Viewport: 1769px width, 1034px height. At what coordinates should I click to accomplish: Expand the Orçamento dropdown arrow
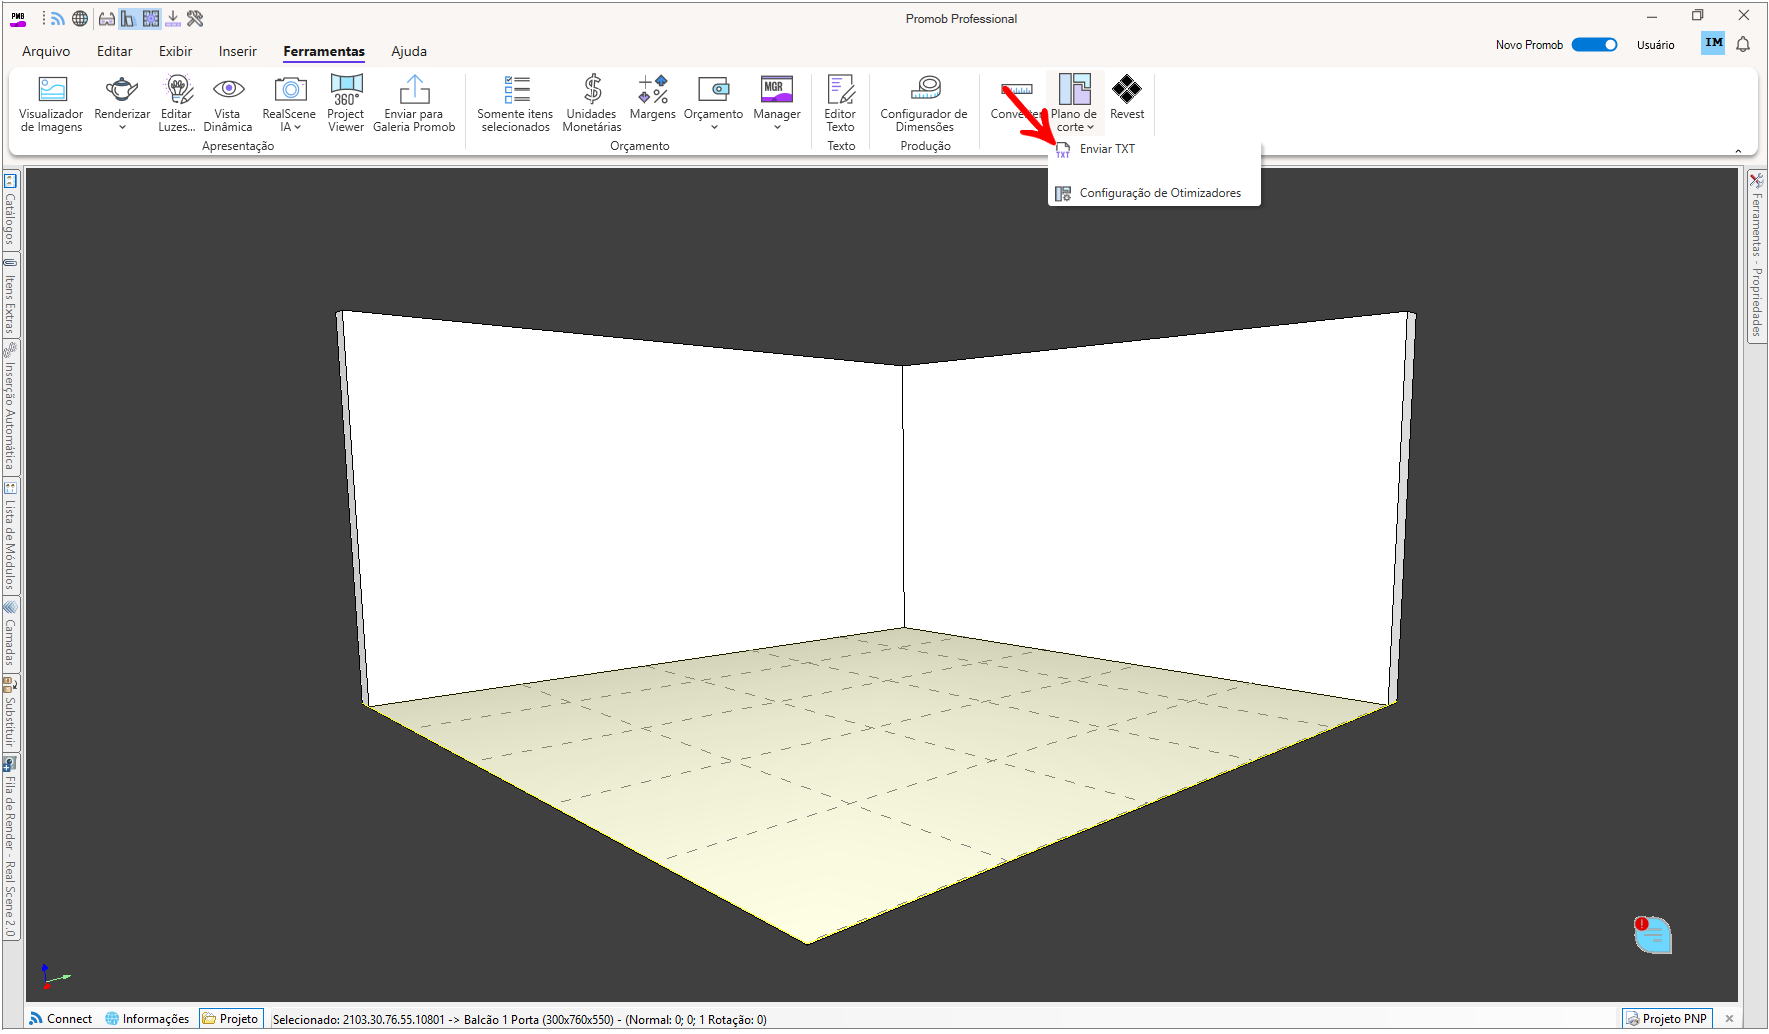(x=714, y=128)
